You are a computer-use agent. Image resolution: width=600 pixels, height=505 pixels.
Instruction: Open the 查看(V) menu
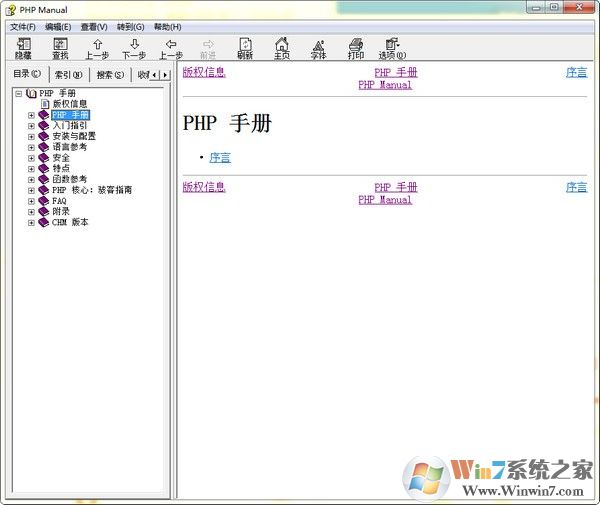tap(94, 27)
